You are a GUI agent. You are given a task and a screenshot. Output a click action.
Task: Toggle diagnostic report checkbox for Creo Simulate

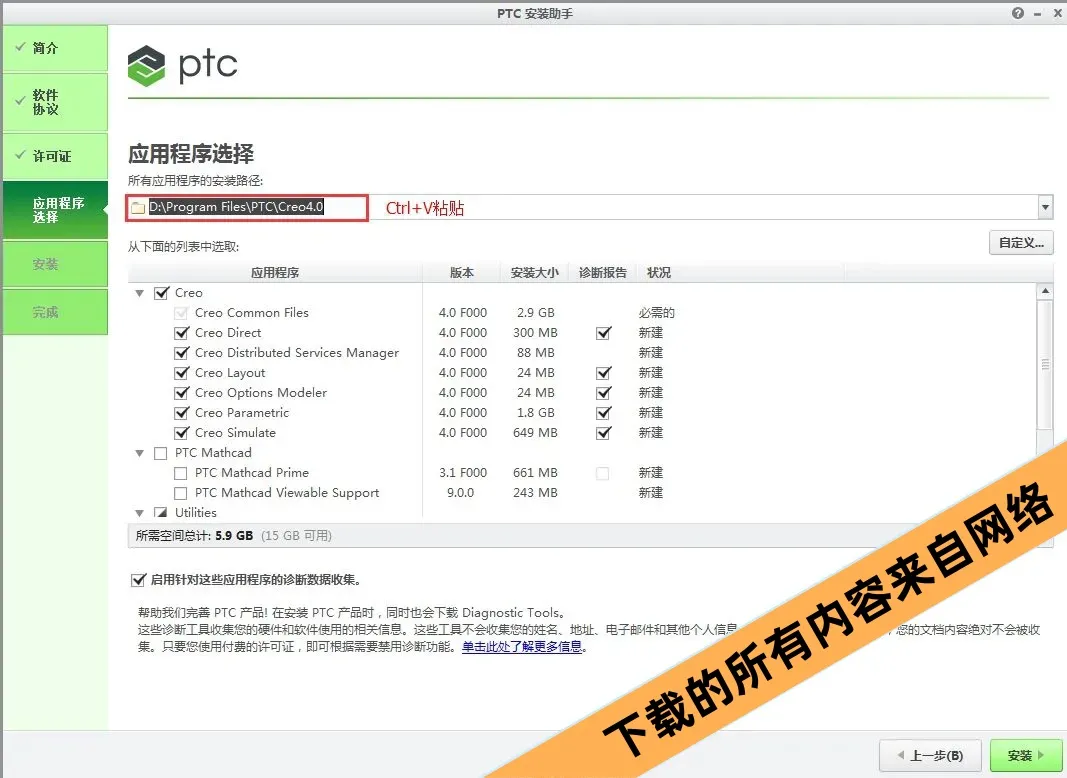coord(603,433)
